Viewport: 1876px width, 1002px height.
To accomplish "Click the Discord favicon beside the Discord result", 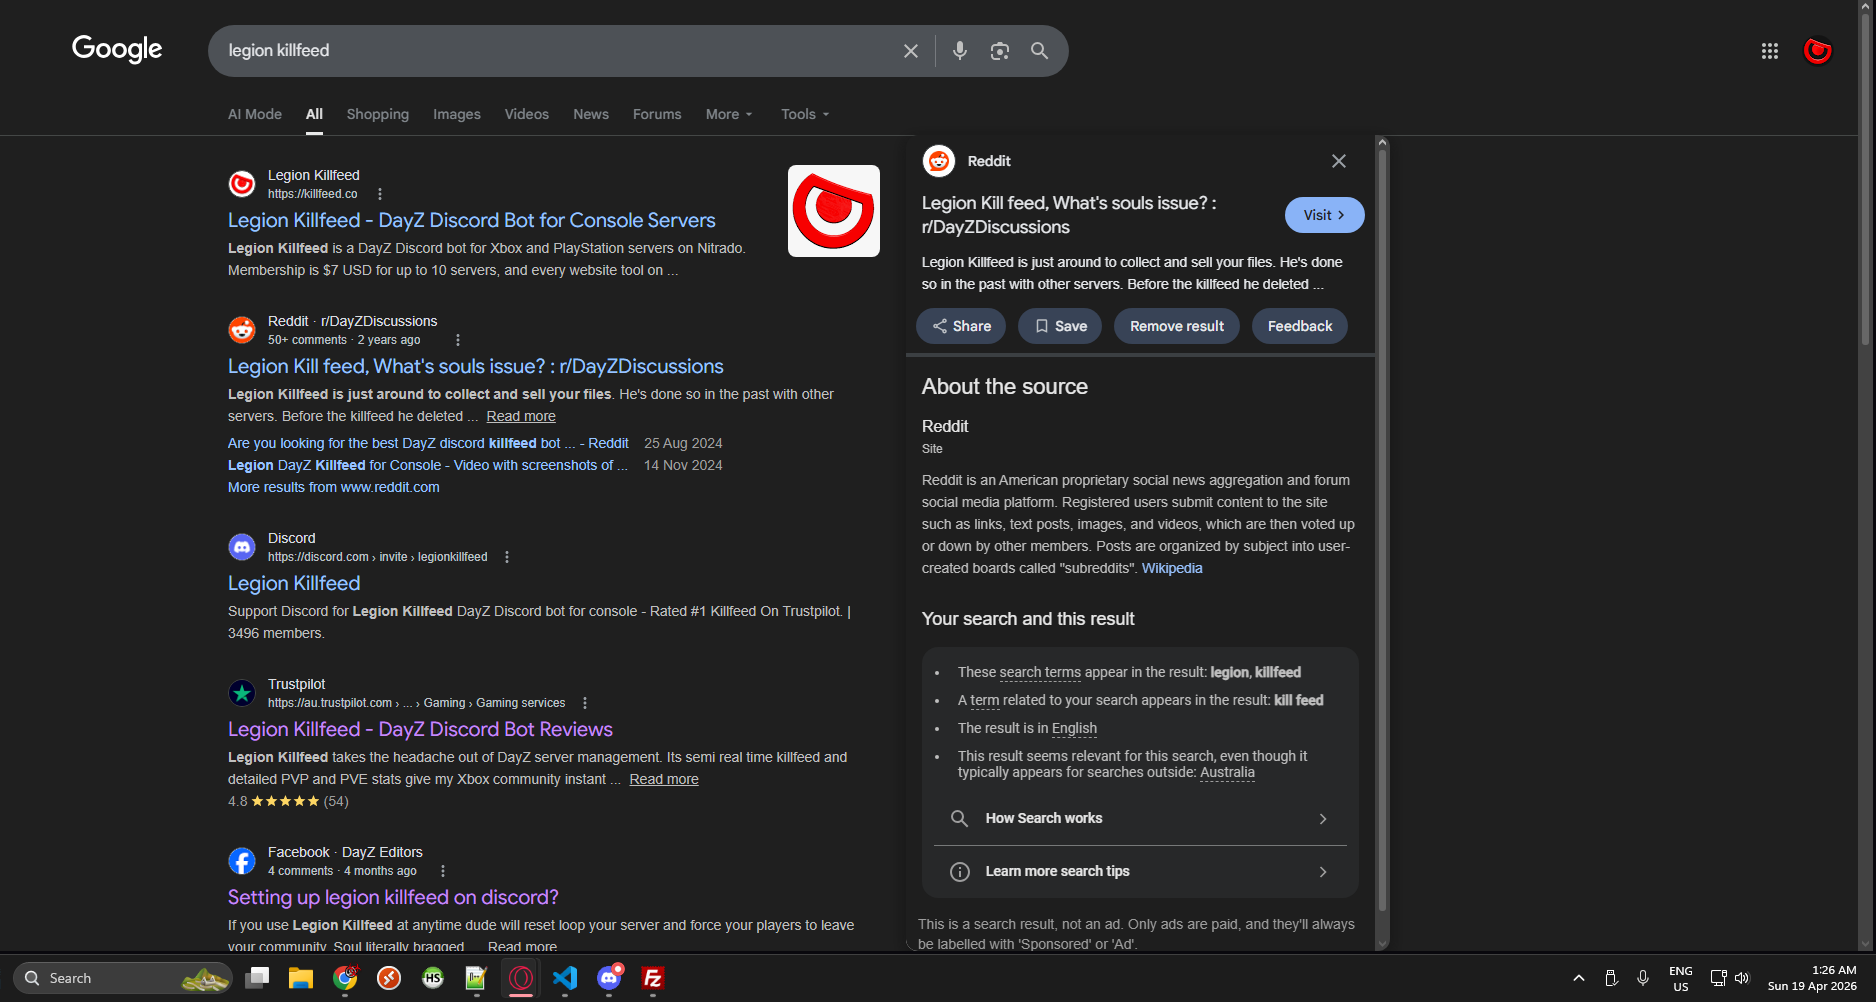I will coord(242,547).
